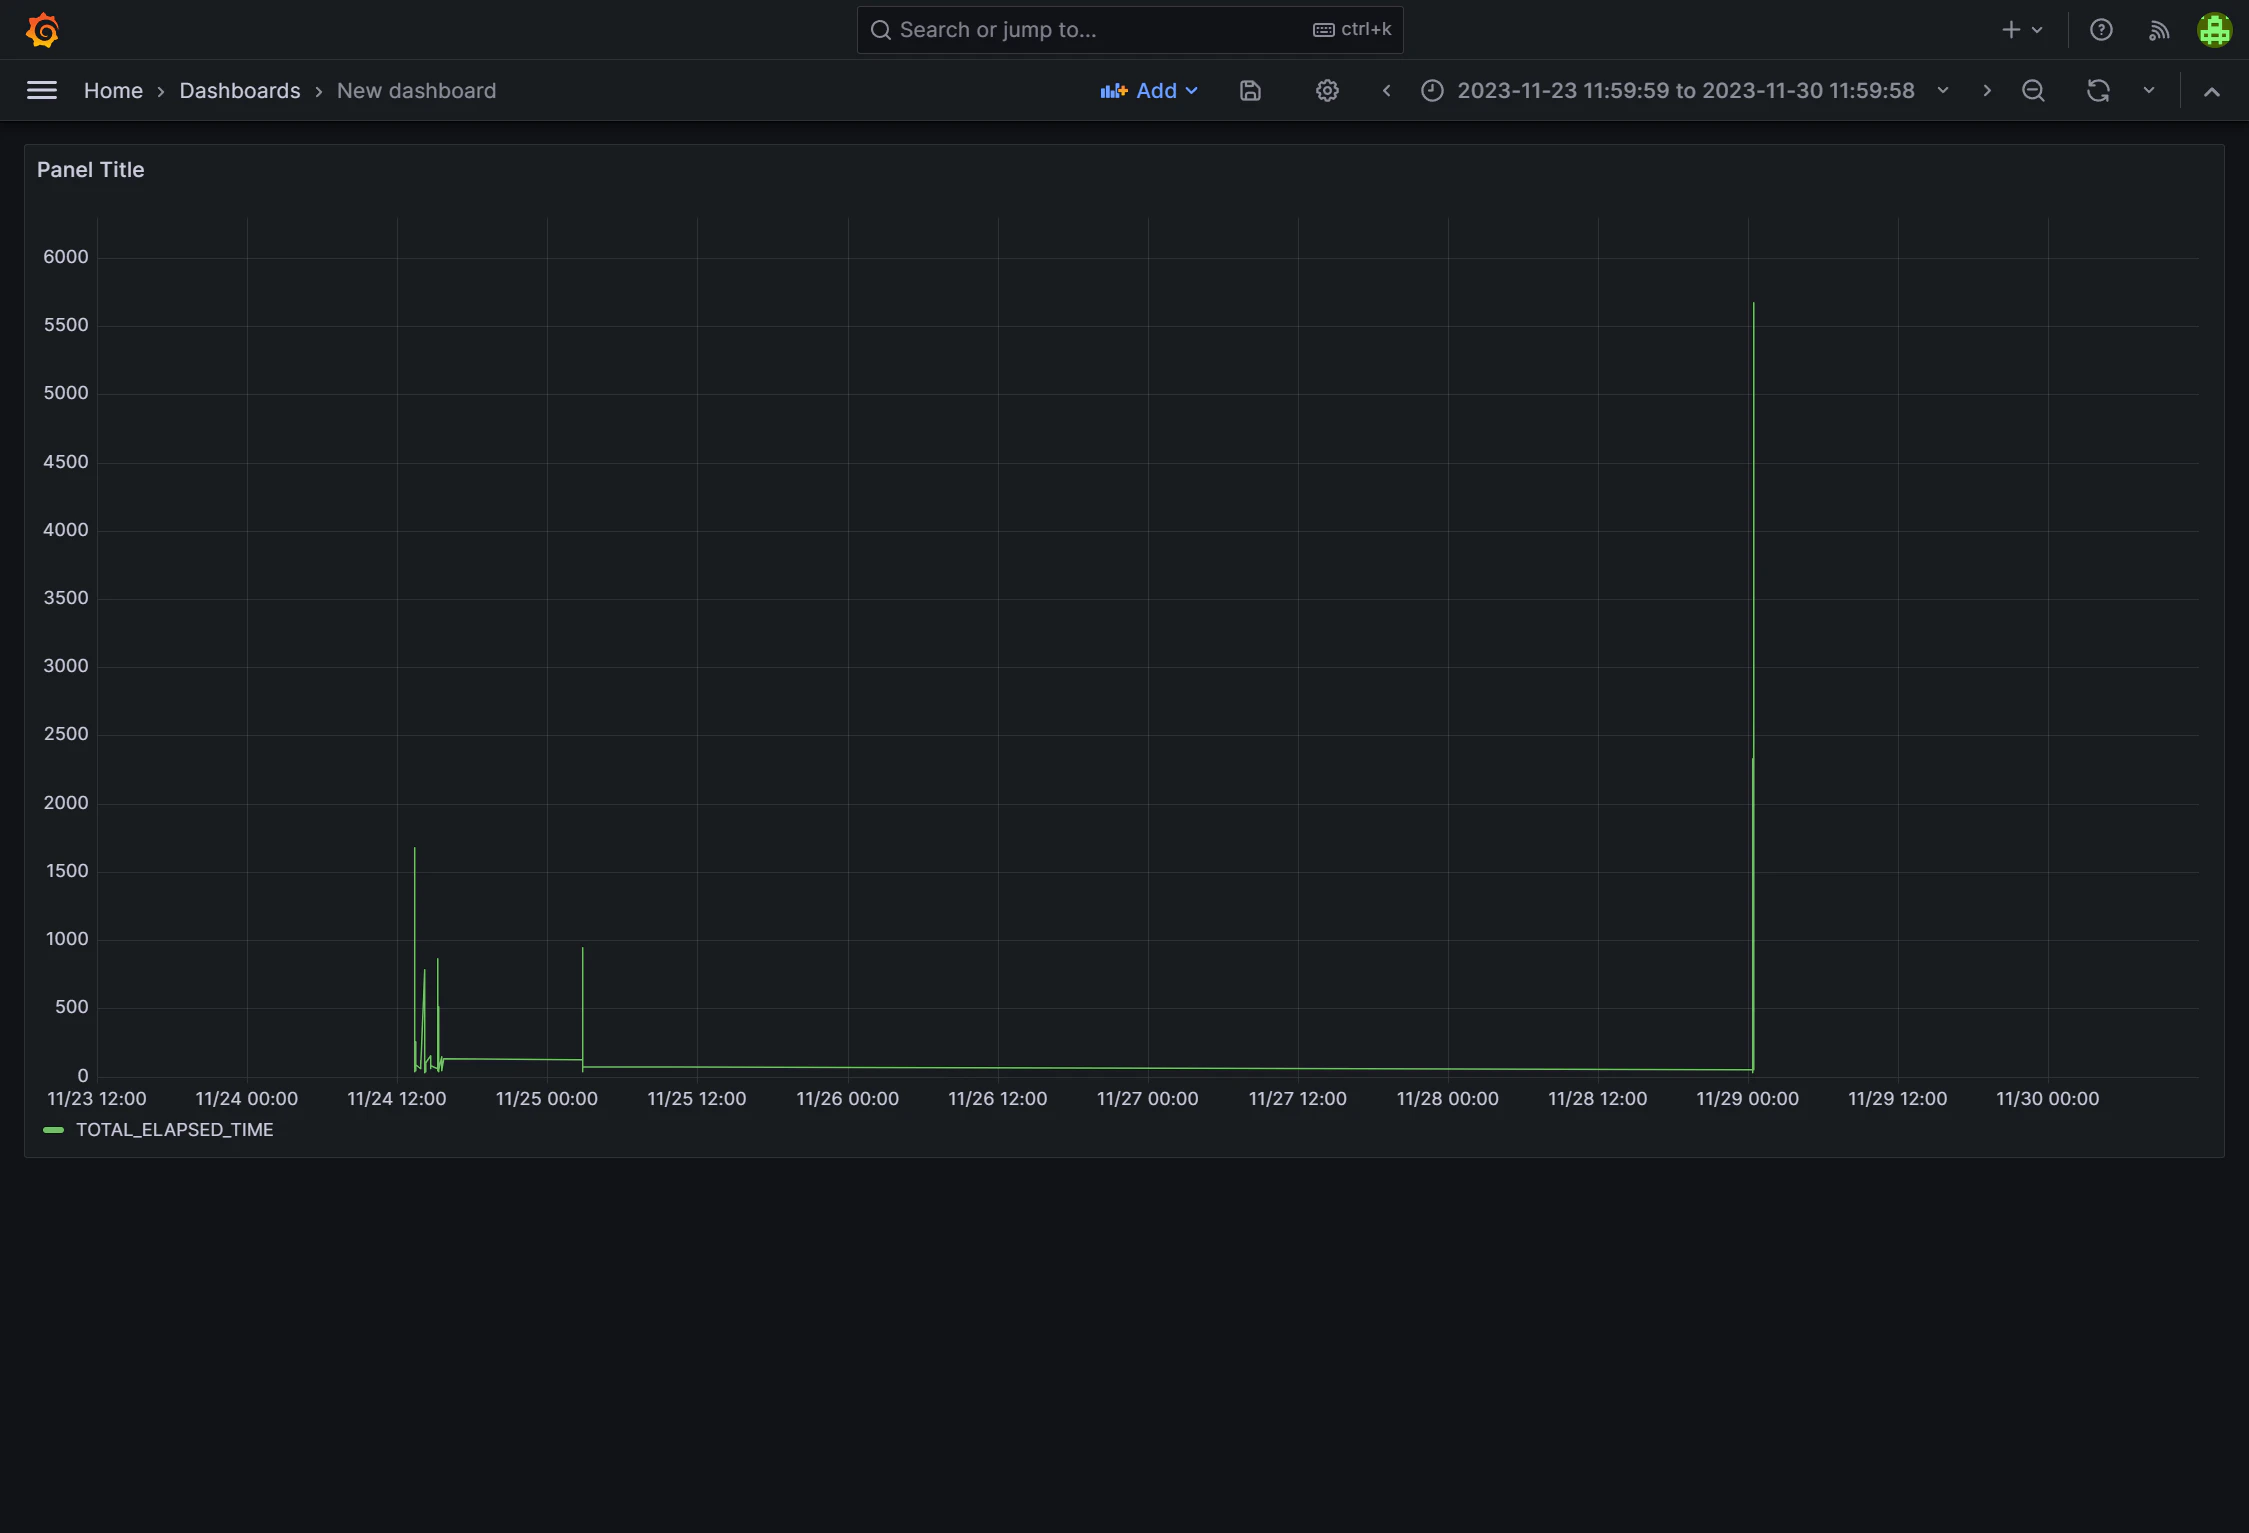Click the zoom out time range icon
2249x1533 pixels.
[x=2033, y=91]
